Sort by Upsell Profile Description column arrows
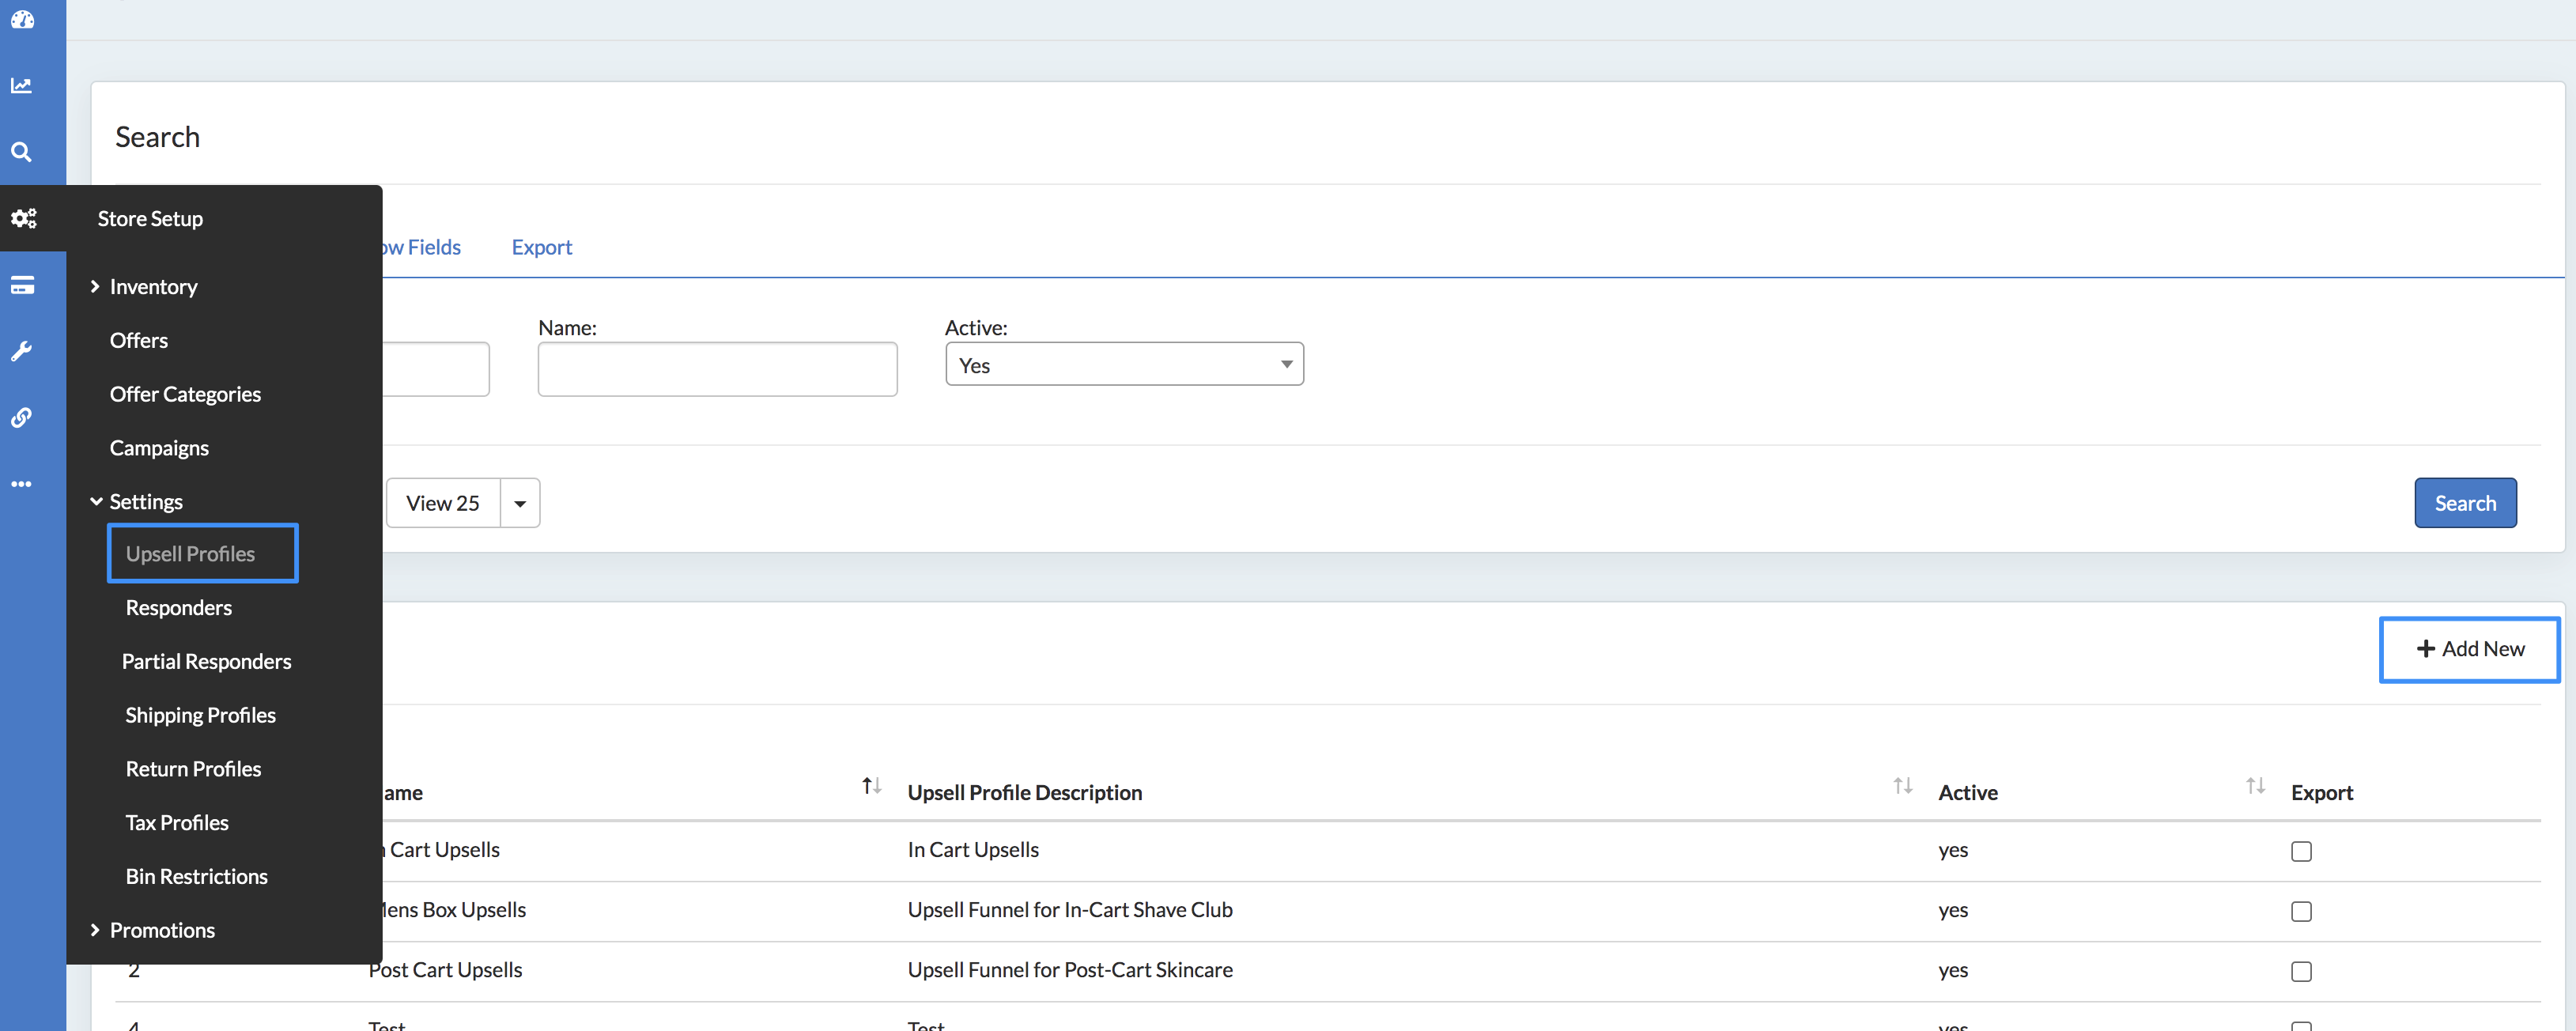 coord(1902,786)
